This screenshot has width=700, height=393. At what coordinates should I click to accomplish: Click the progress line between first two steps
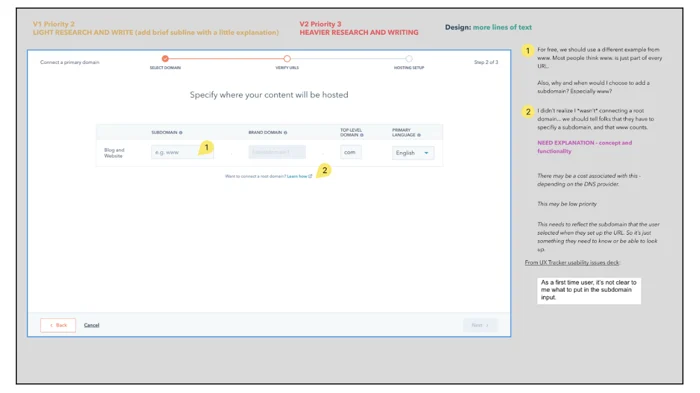click(x=226, y=59)
